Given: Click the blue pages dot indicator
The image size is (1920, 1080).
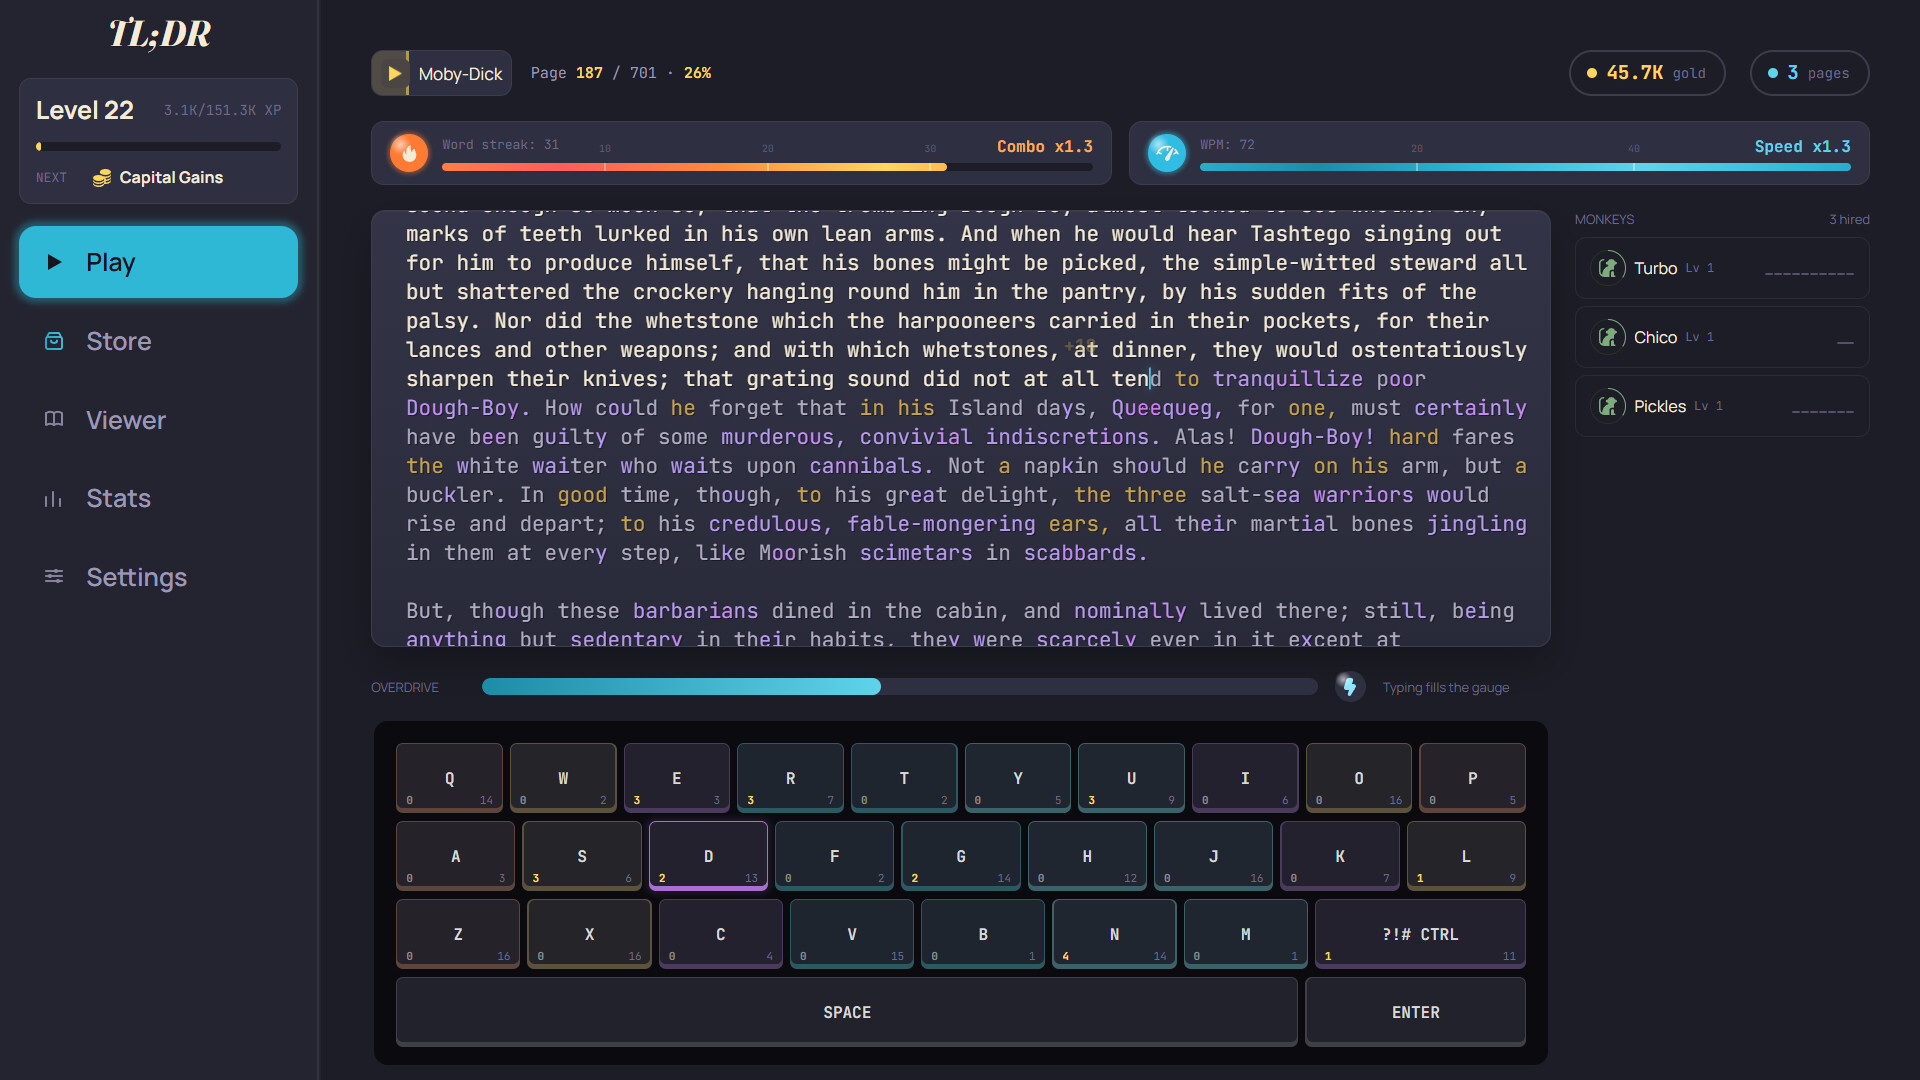Looking at the screenshot, I should 1773,73.
